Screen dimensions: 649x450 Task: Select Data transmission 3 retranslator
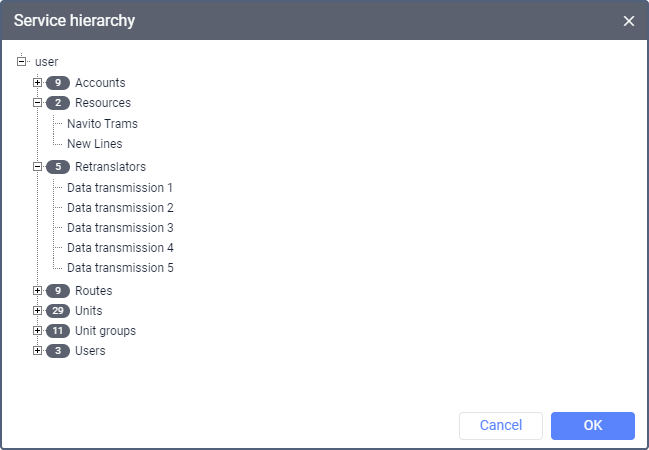pos(120,228)
